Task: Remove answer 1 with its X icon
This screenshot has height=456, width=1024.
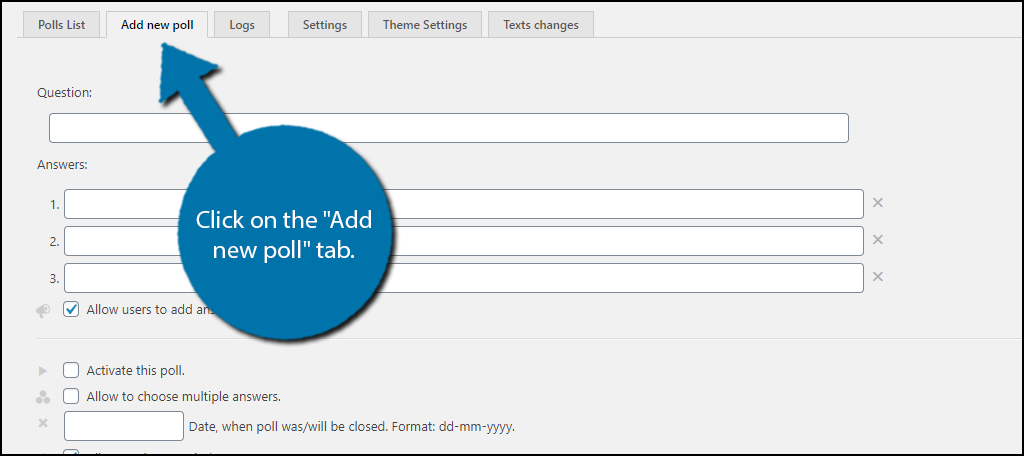Action: click(x=878, y=203)
